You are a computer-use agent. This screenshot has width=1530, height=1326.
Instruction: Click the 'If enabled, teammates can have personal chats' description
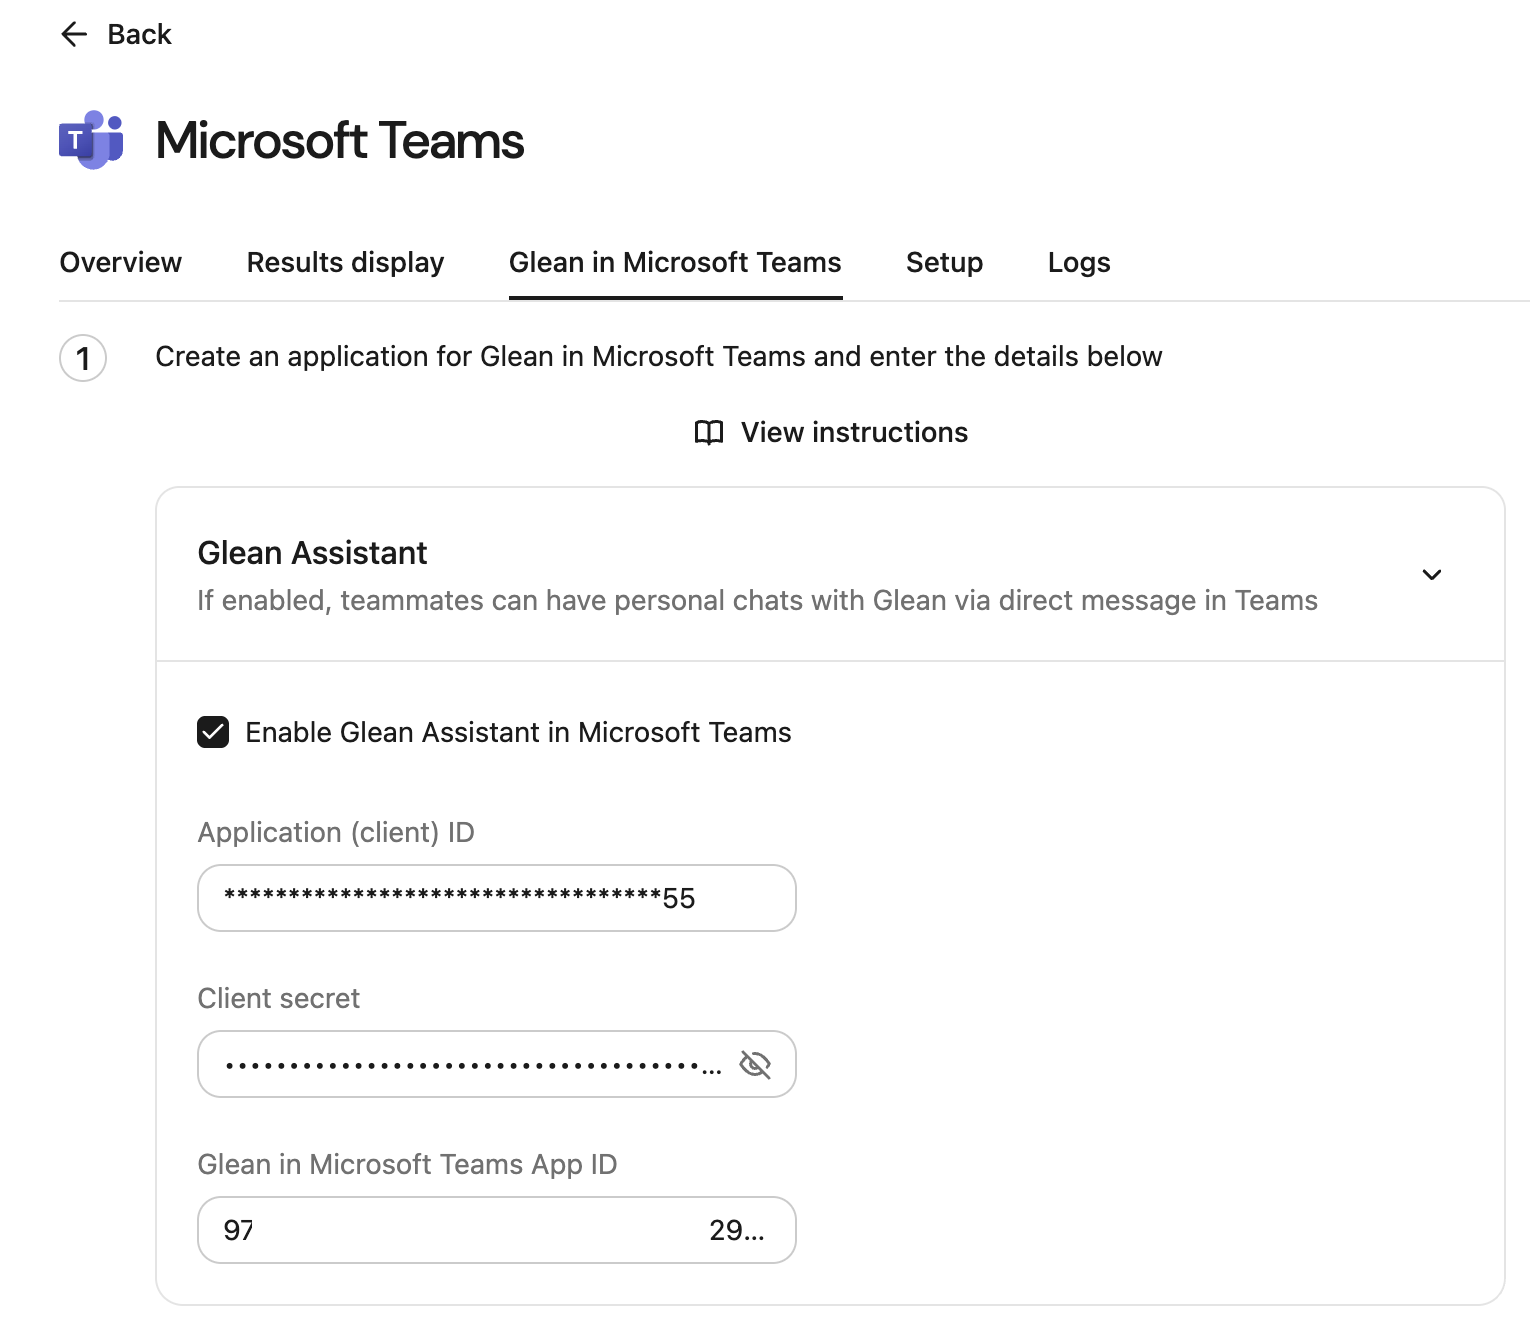[757, 600]
